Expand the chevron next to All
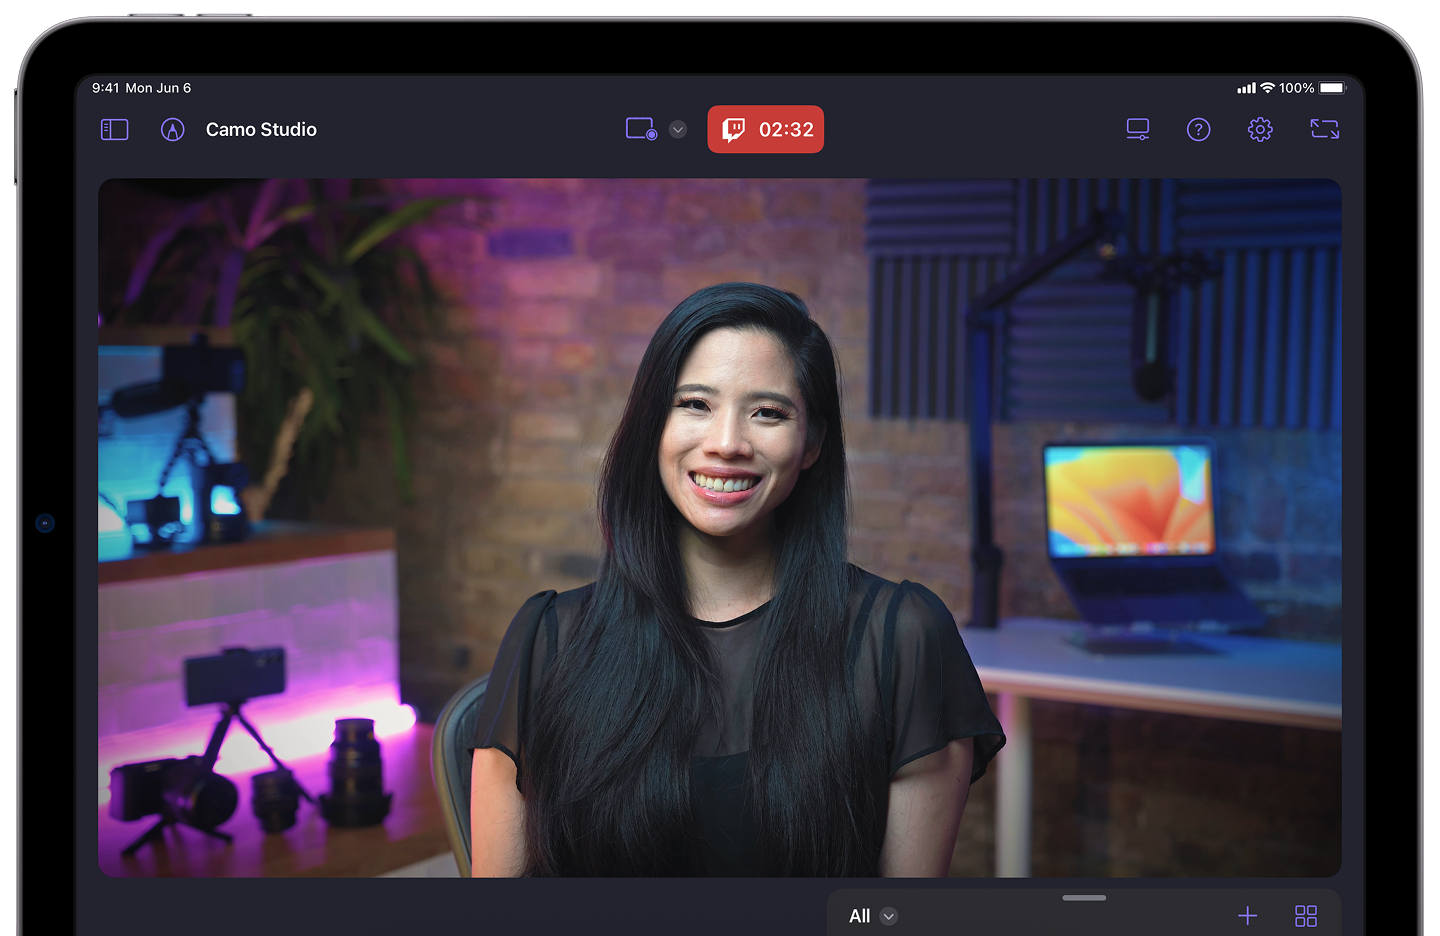The height and width of the screenshot is (936, 1440). click(x=889, y=916)
